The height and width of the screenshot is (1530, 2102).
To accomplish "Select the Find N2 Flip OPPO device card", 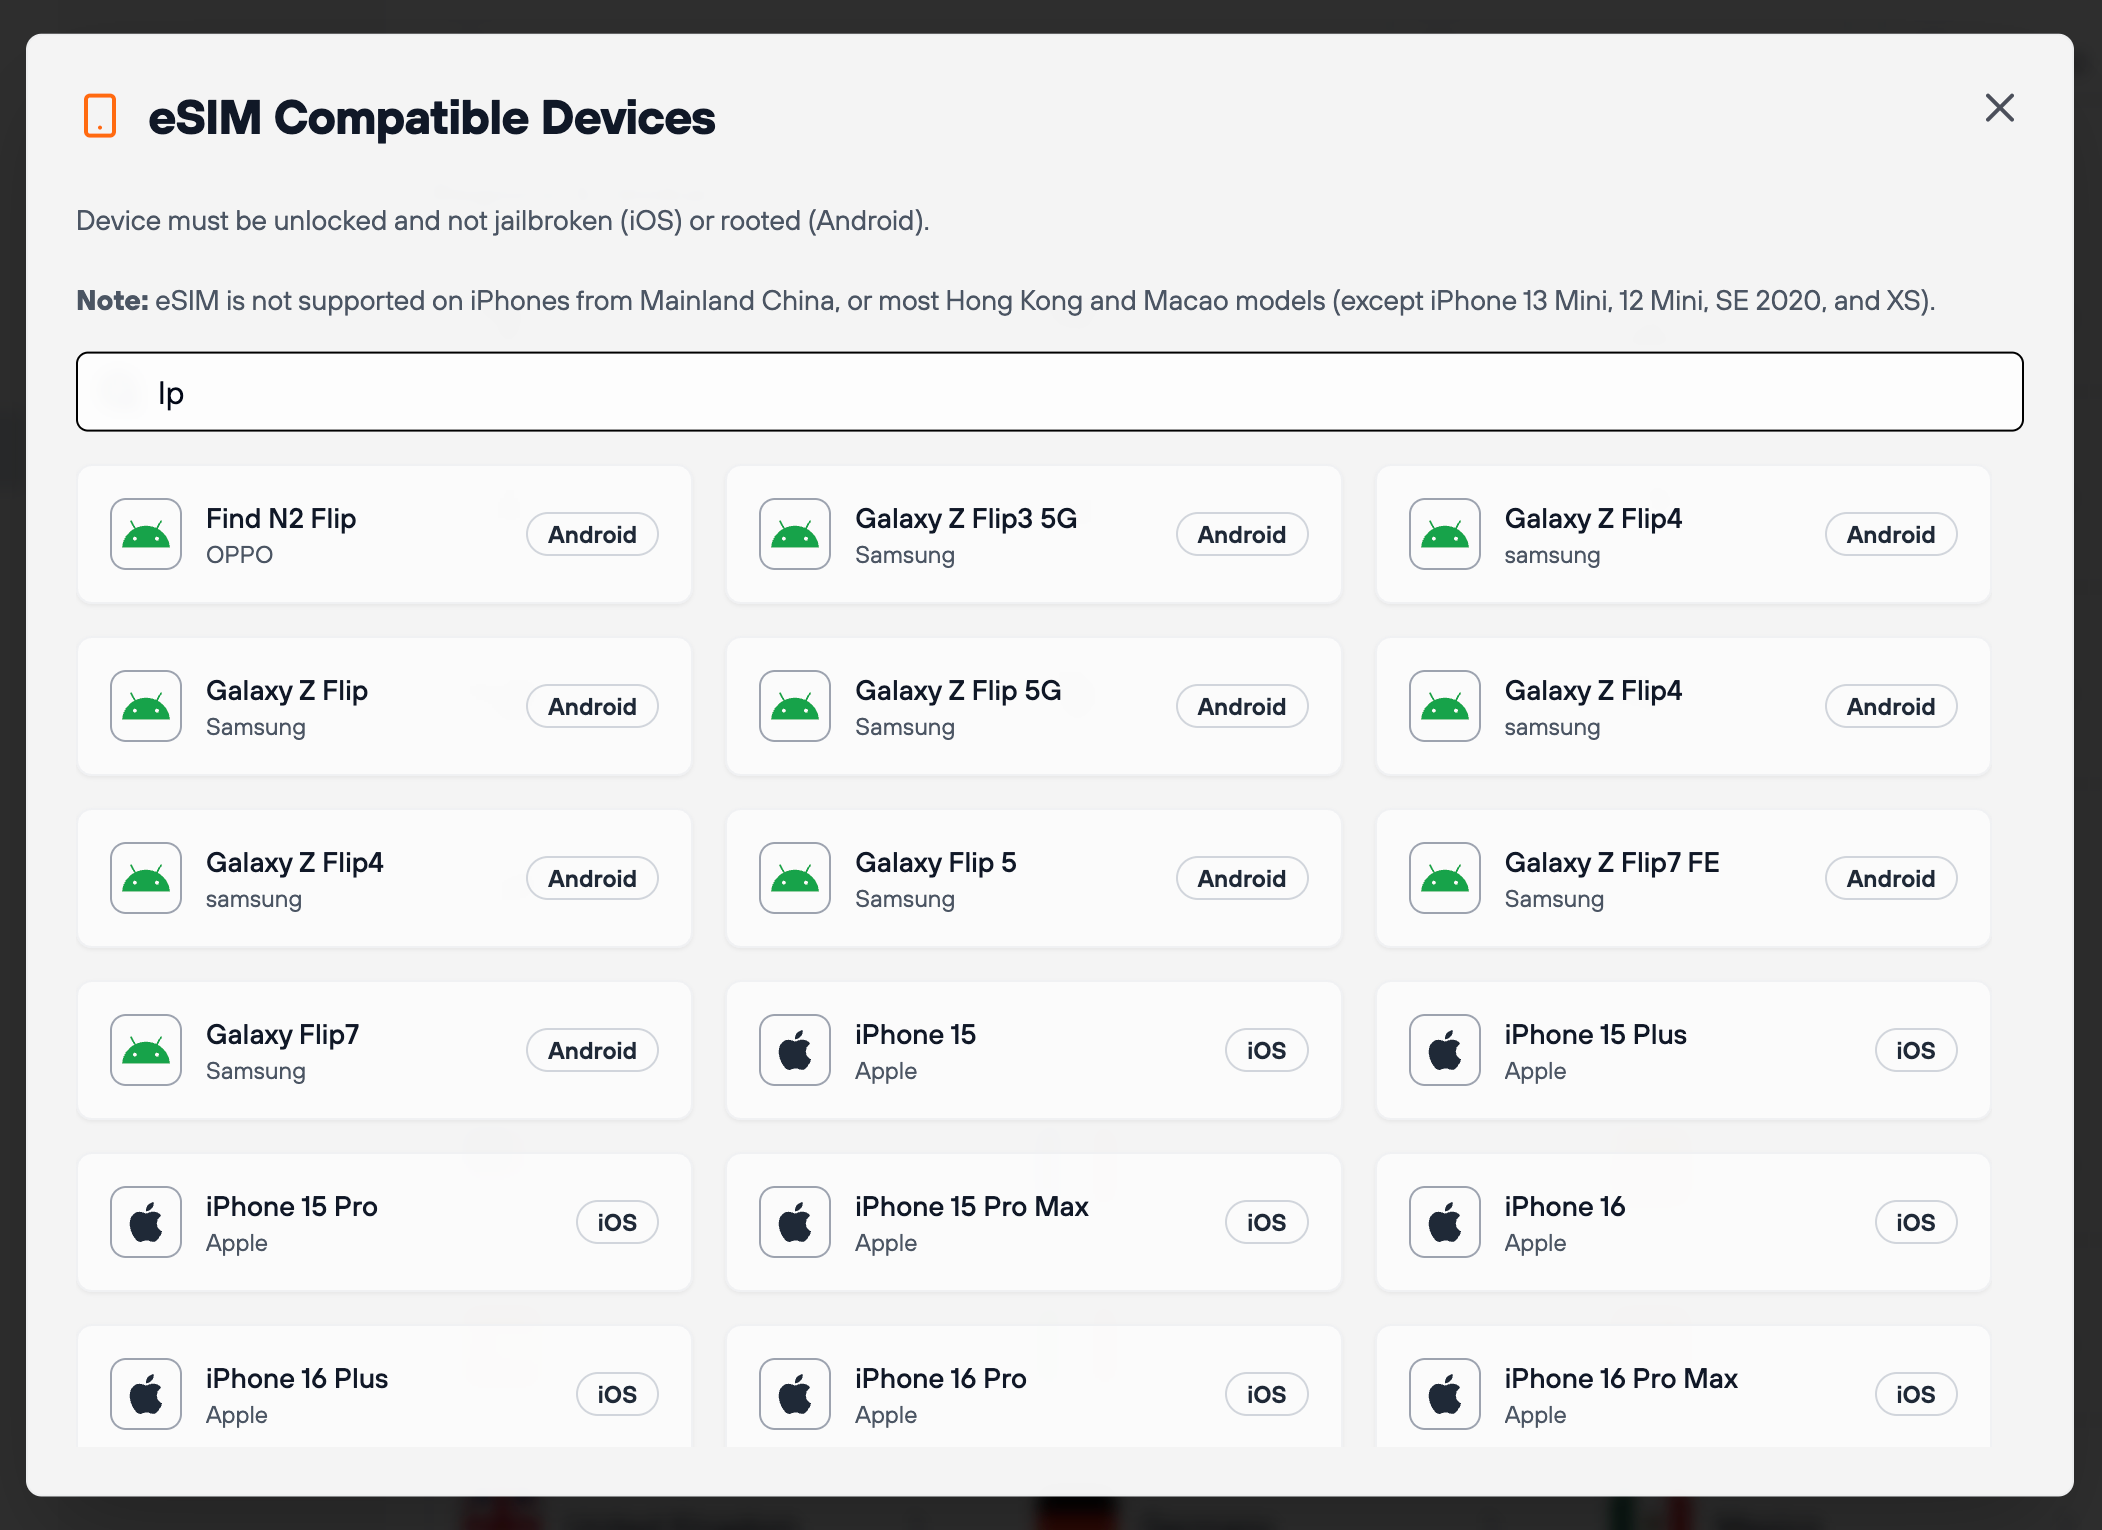I will click(384, 534).
